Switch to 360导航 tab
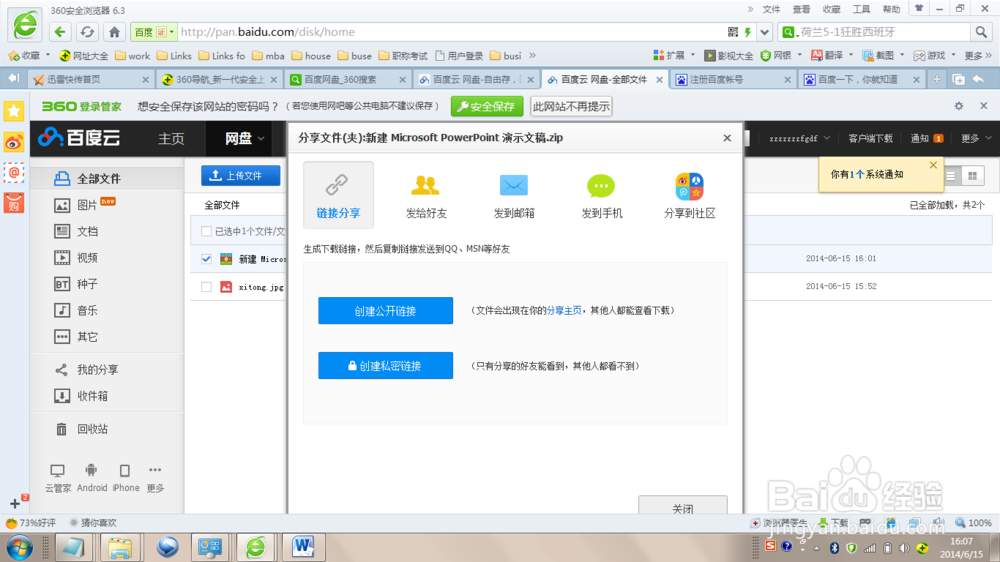This screenshot has width=1000, height=562. coord(219,80)
